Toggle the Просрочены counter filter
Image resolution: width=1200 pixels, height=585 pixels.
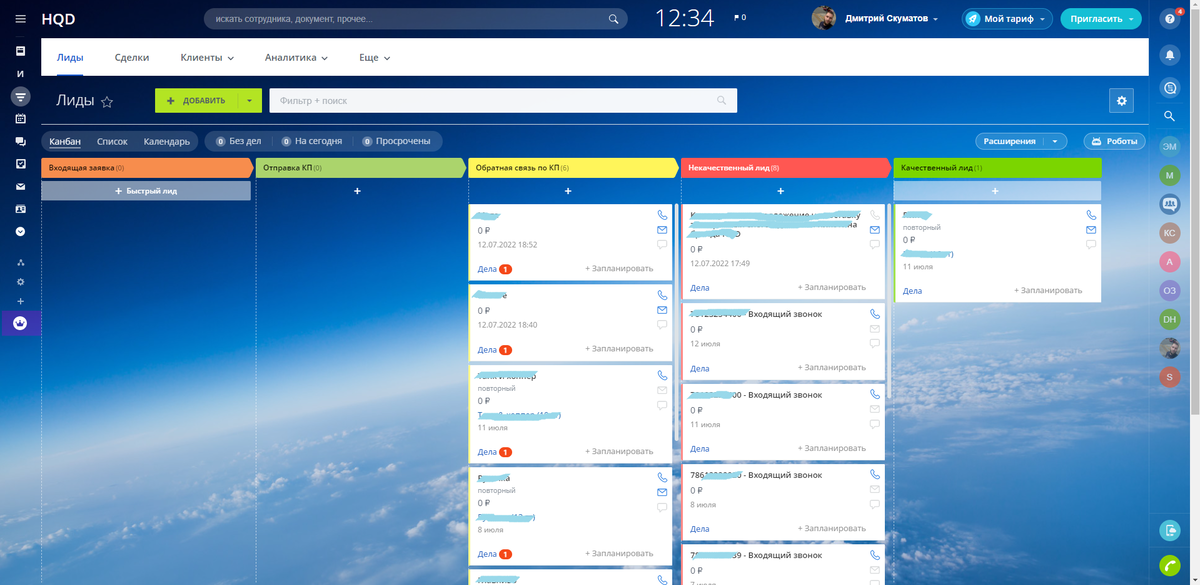[396, 141]
